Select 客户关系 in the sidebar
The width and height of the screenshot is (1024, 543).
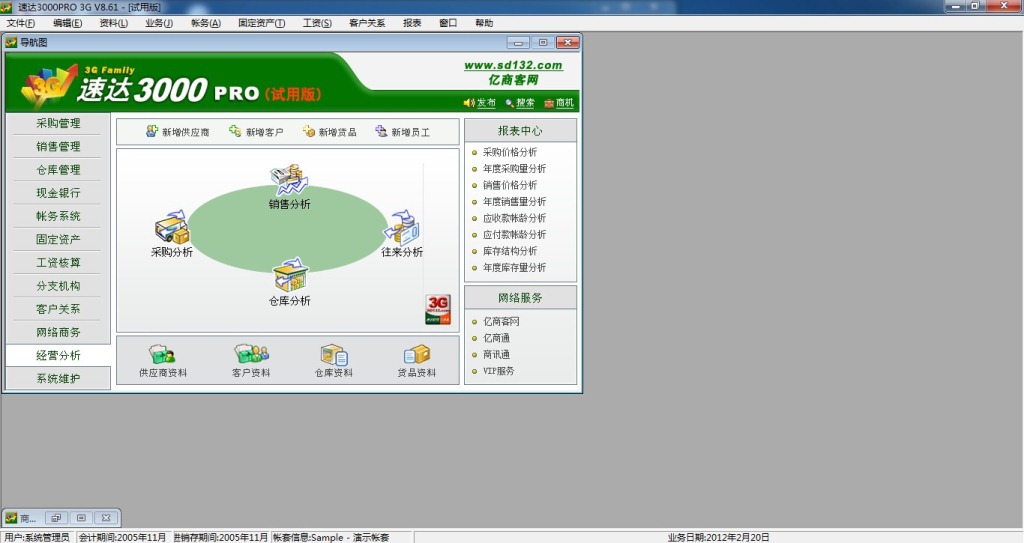[x=58, y=309]
